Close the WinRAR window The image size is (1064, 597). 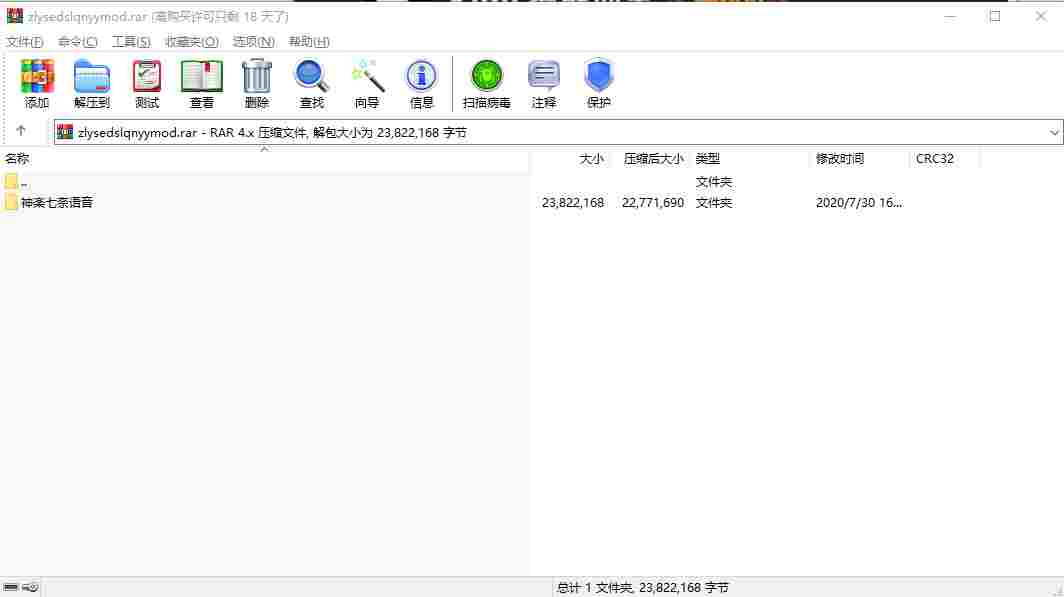click(1041, 16)
